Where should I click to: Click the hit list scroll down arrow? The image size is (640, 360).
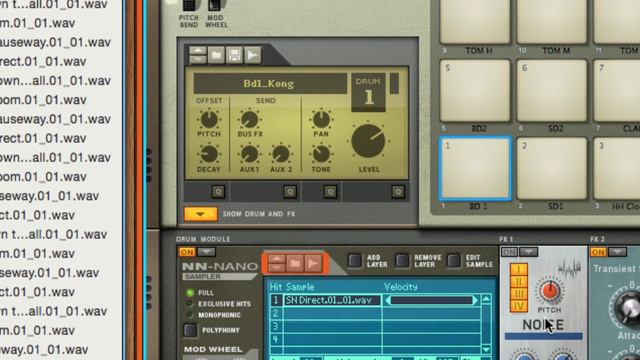point(486,349)
